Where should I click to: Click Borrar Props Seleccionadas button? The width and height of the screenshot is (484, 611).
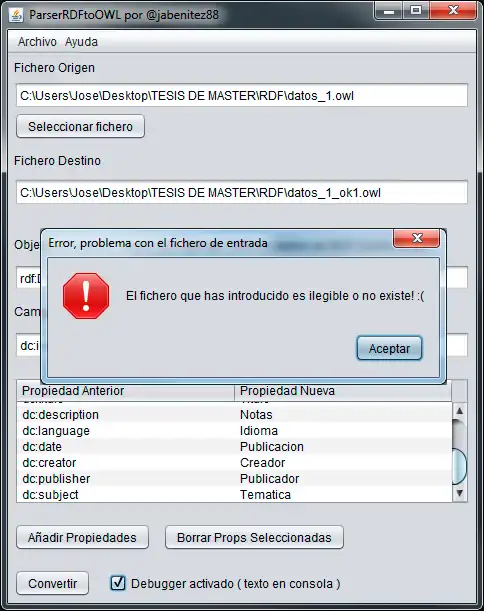tap(254, 537)
